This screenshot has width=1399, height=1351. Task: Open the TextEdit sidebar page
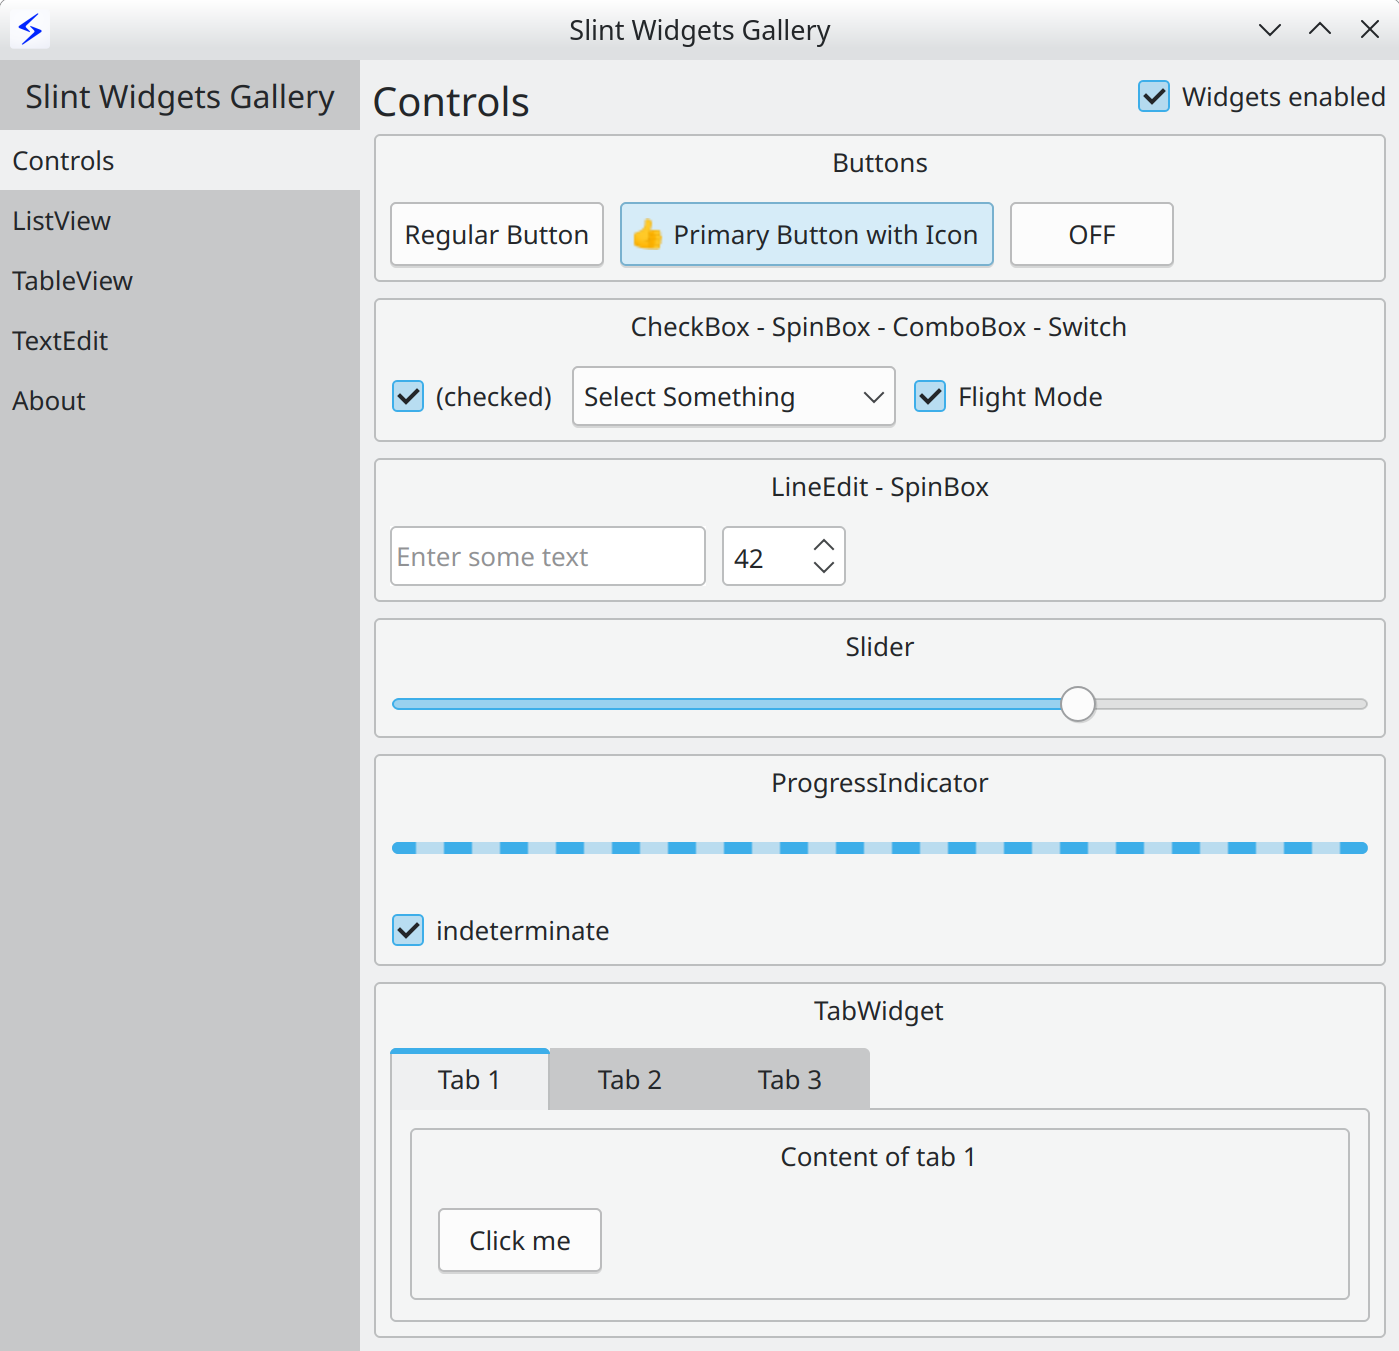tap(180, 340)
